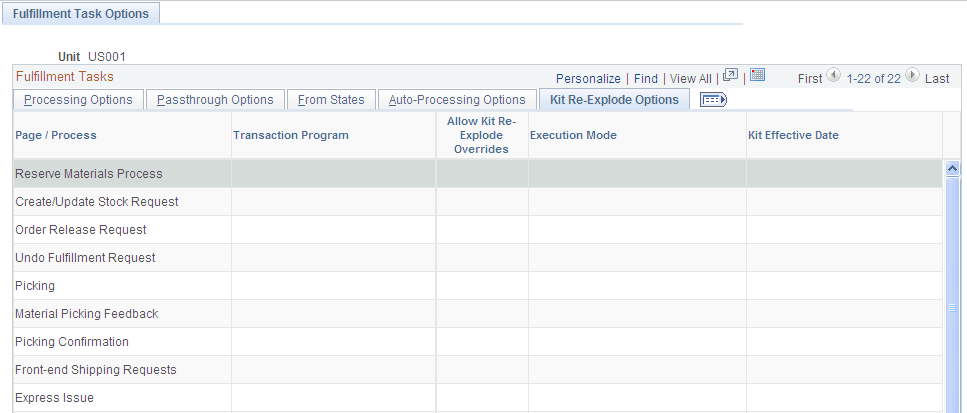This screenshot has width=967, height=413.
Task: Select Picking Confirmation row
Action: click(478, 341)
